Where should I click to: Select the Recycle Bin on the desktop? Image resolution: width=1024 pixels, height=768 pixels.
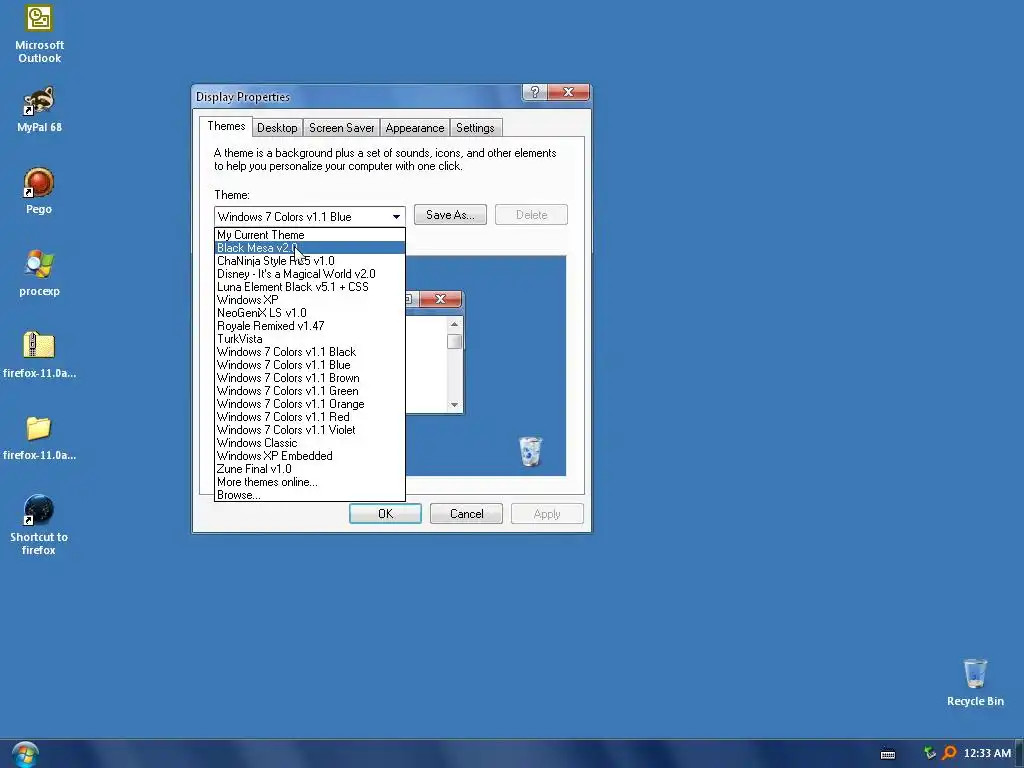pyautogui.click(x=975, y=682)
